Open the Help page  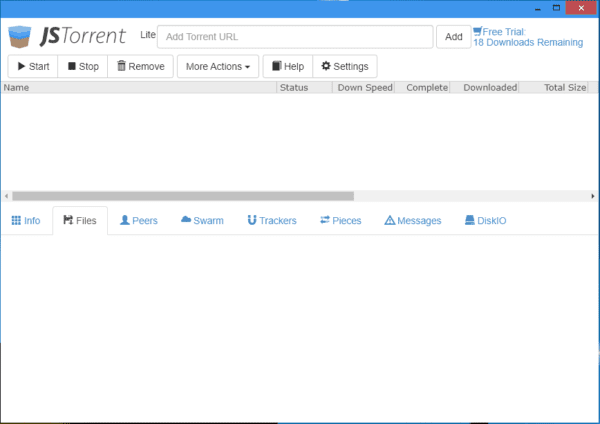(x=288, y=67)
